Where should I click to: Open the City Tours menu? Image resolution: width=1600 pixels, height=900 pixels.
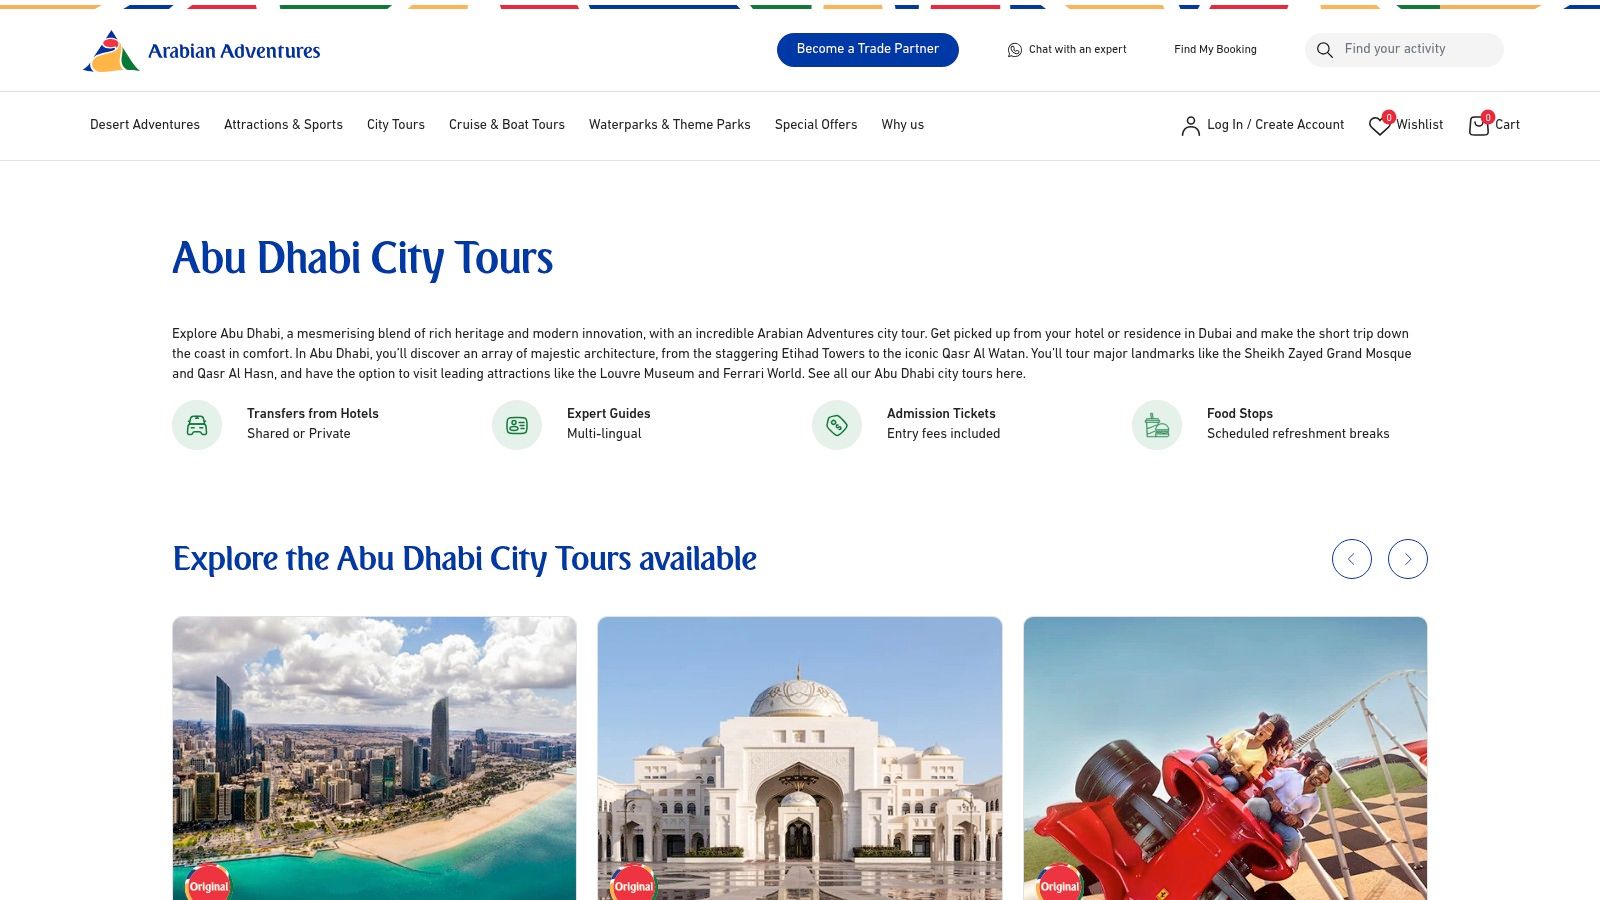396,125
